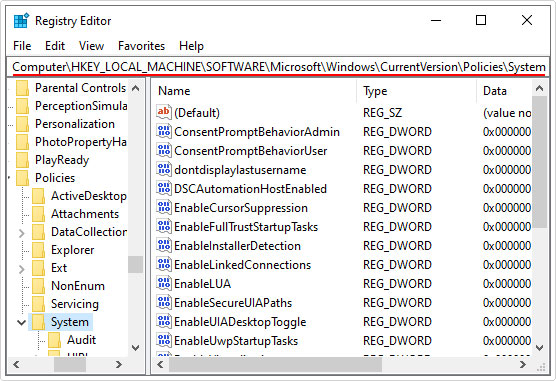Select the ConsentPromptBehaviorAdmin value name

click(257, 132)
